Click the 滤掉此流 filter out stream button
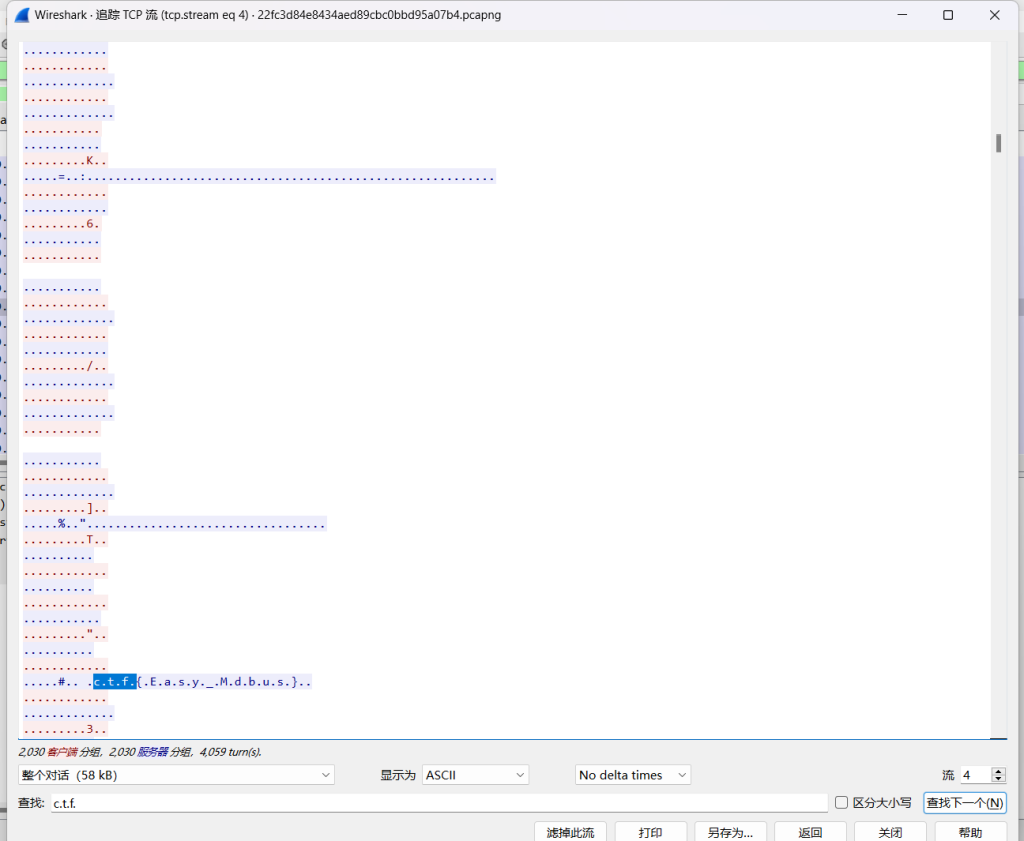The image size is (1024, 841). (x=570, y=832)
